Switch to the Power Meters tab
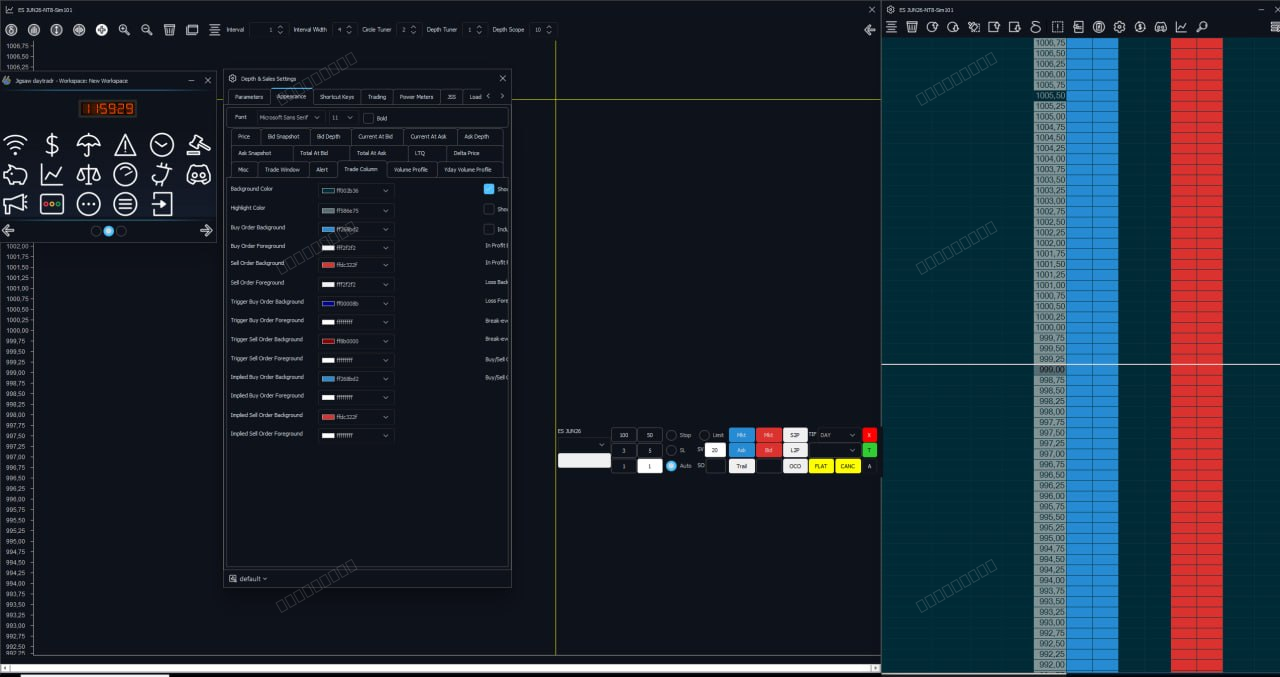Image resolution: width=1280 pixels, height=677 pixels. coord(416,97)
